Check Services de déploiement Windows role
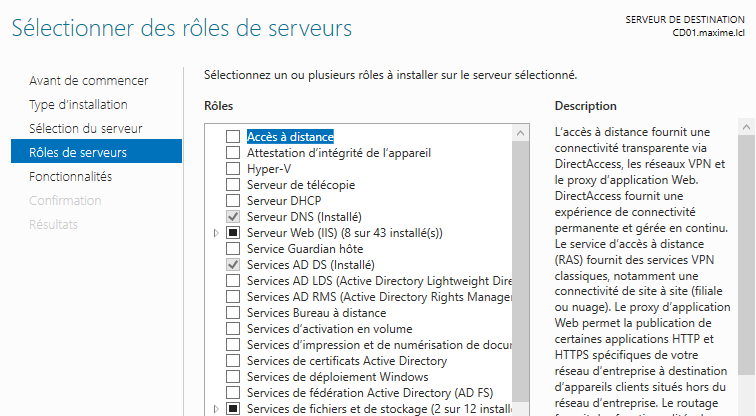Screen dimensions: 756x416 point(233,377)
